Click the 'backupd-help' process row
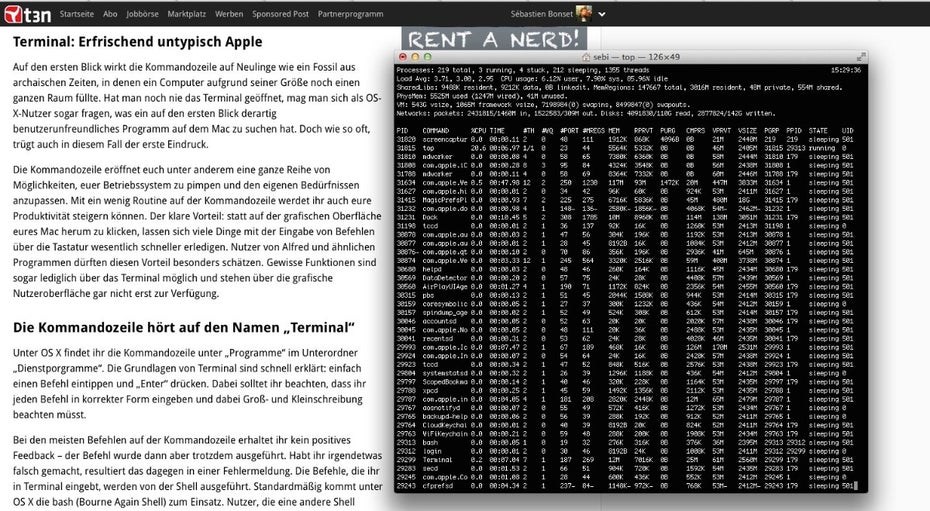Image resolution: width=930 pixels, height=511 pixels. (625, 416)
